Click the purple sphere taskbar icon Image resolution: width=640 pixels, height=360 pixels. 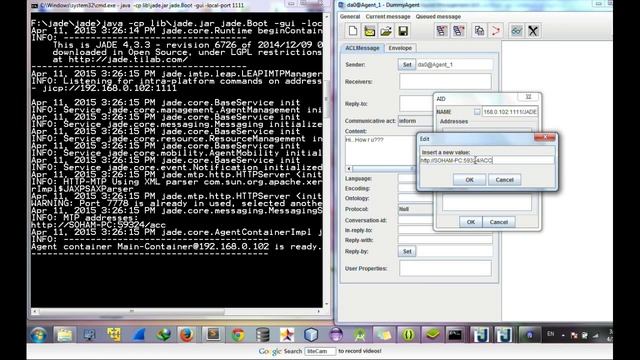tap(336, 335)
